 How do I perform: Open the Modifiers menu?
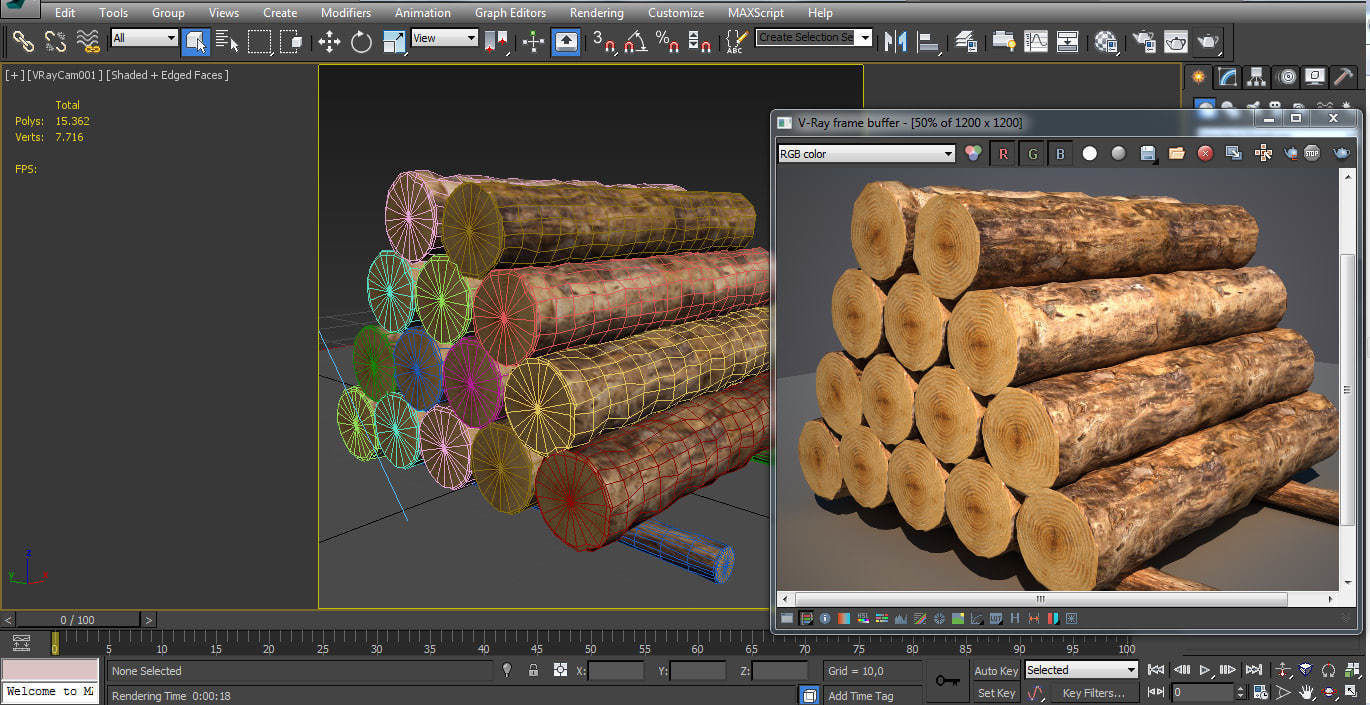[x=346, y=13]
